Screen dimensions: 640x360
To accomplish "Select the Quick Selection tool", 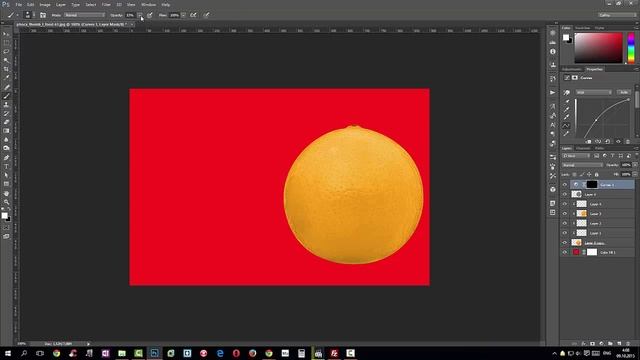I will click(x=6, y=60).
